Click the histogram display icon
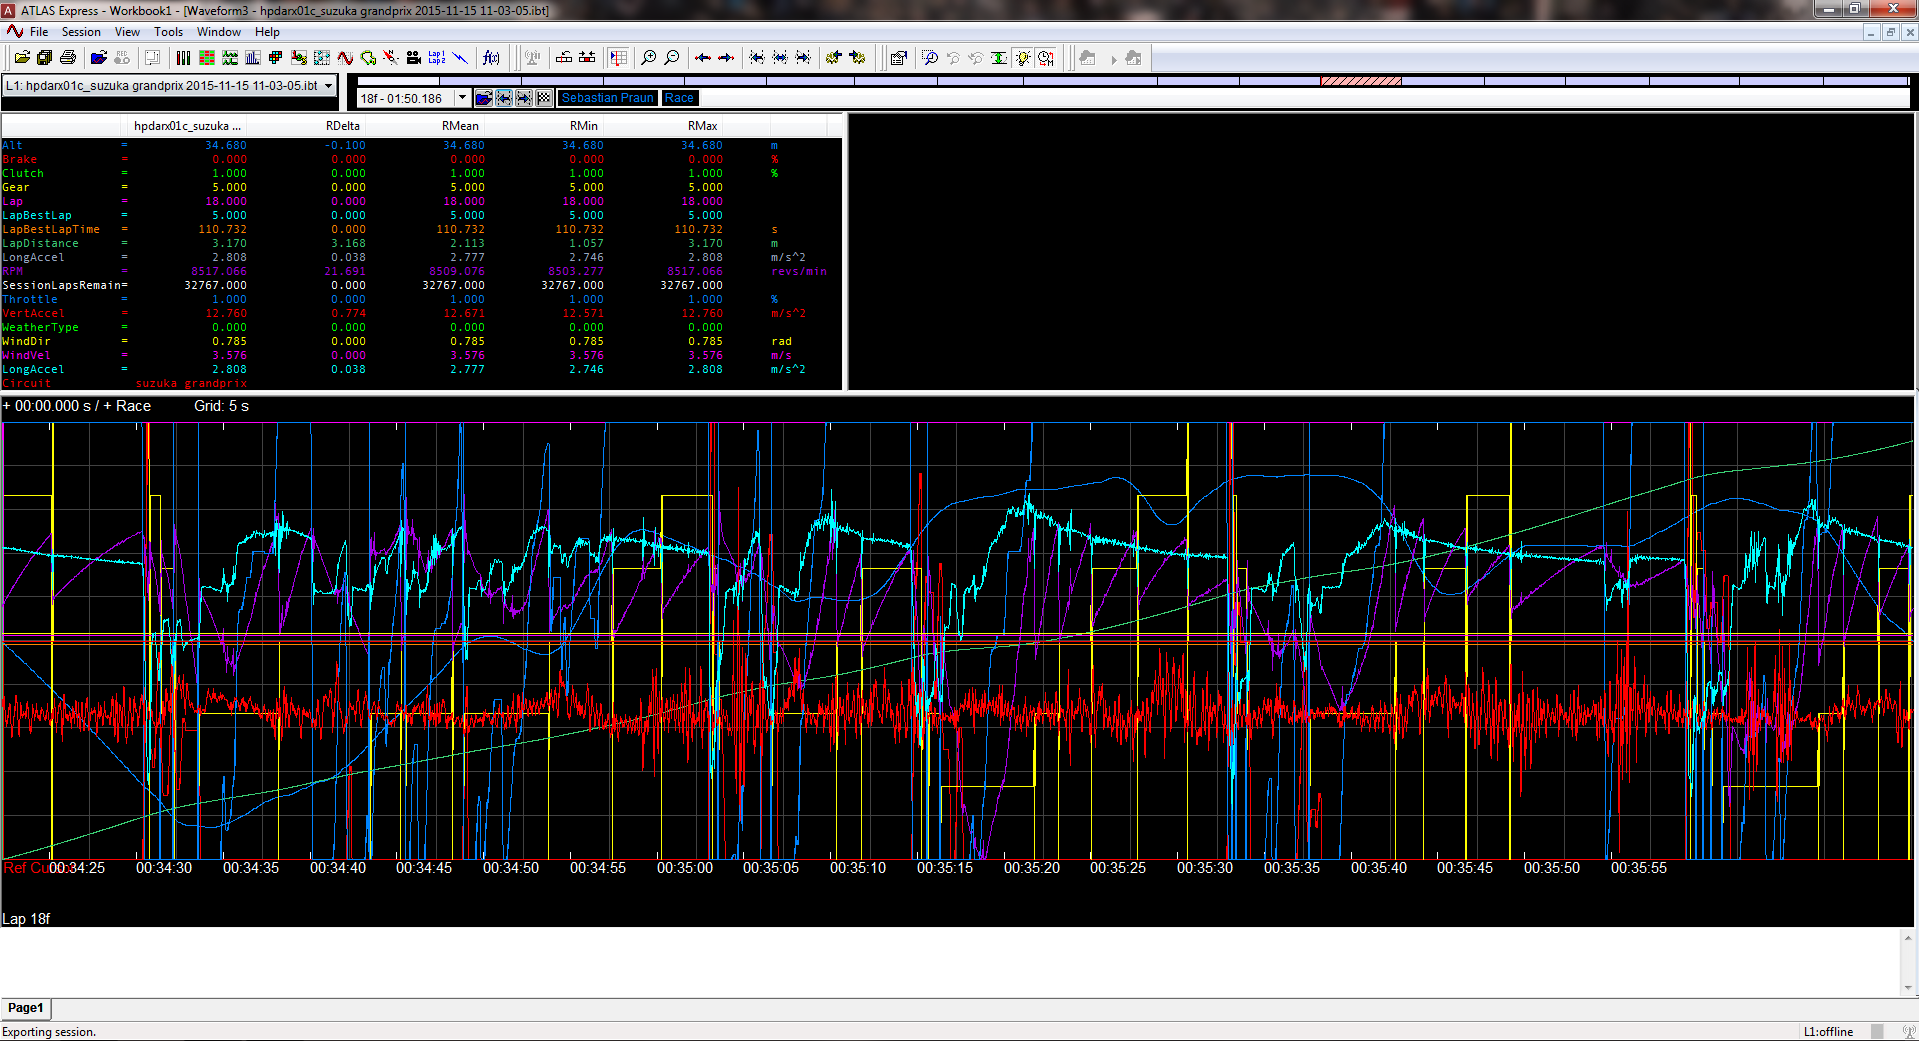The image size is (1919, 1041). (x=252, y=58)
